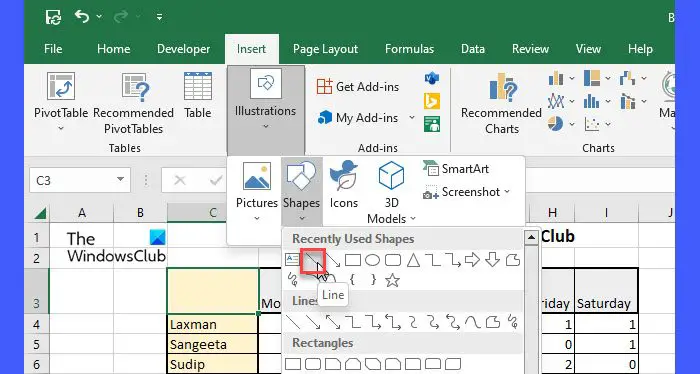The width and height of the screenshot is (700, 374).
Task: Click the Undo arrow icon
Action: [82, 17]
